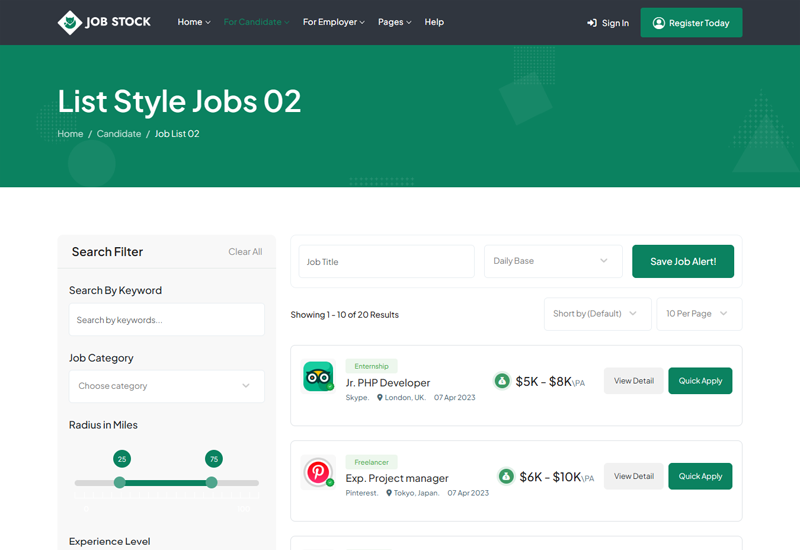Click the Radius slider handle at 25

click(x=120, y=482)
